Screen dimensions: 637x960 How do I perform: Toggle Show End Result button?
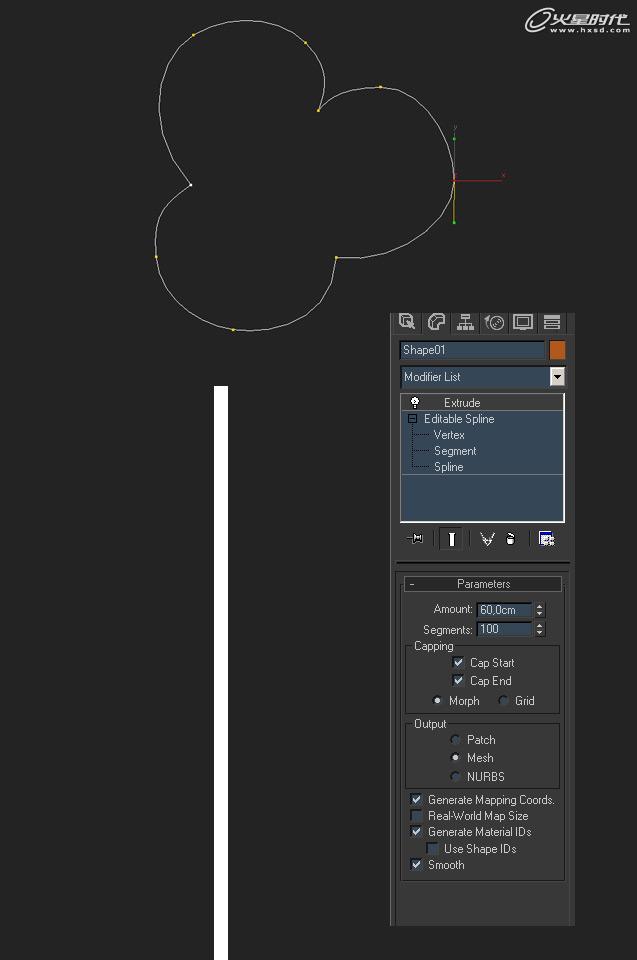coord(451,539)
